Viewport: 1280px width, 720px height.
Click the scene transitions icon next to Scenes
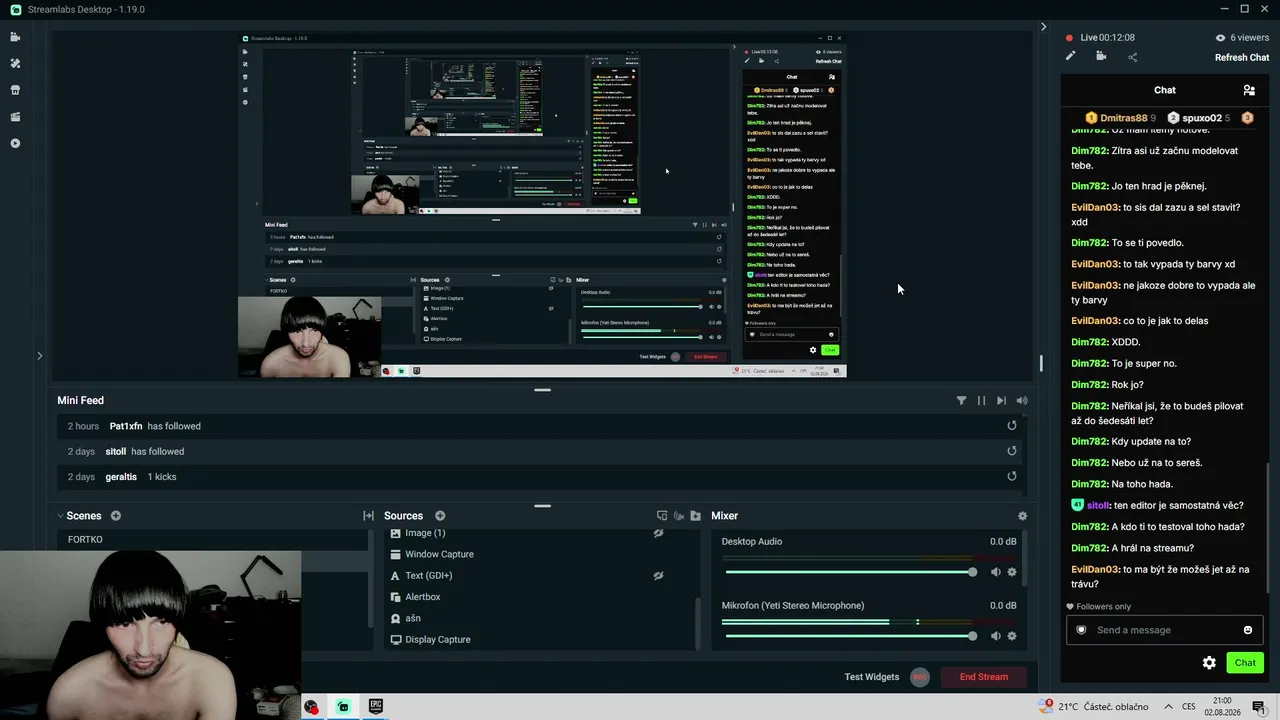368,516
